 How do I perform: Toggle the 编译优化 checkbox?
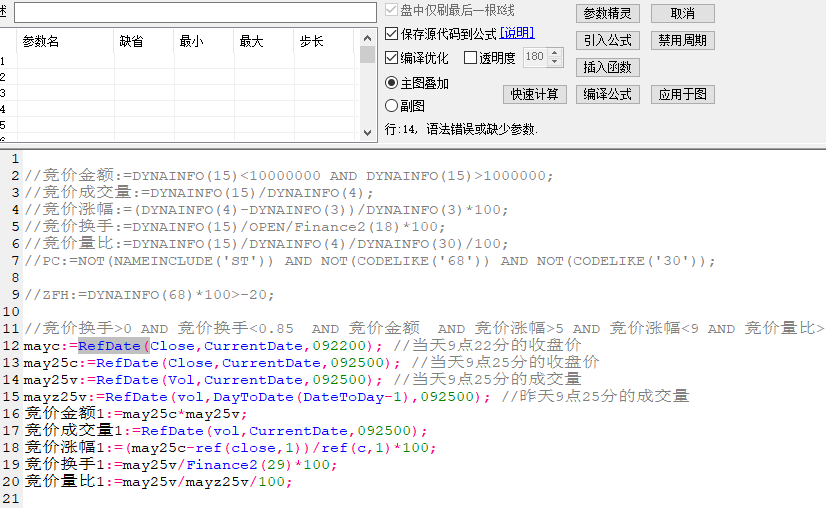coord(391,57)
